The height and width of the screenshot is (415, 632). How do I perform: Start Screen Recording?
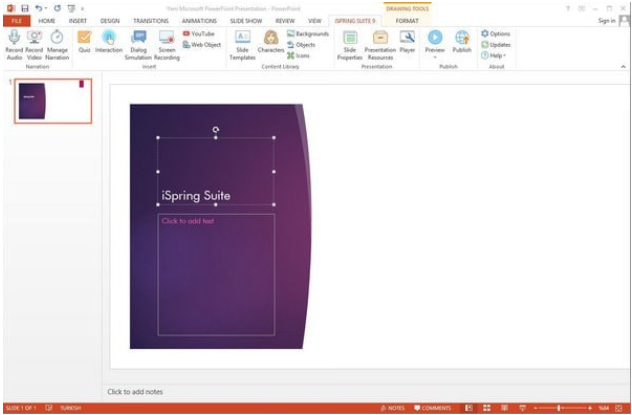click(x=167, y=40)
